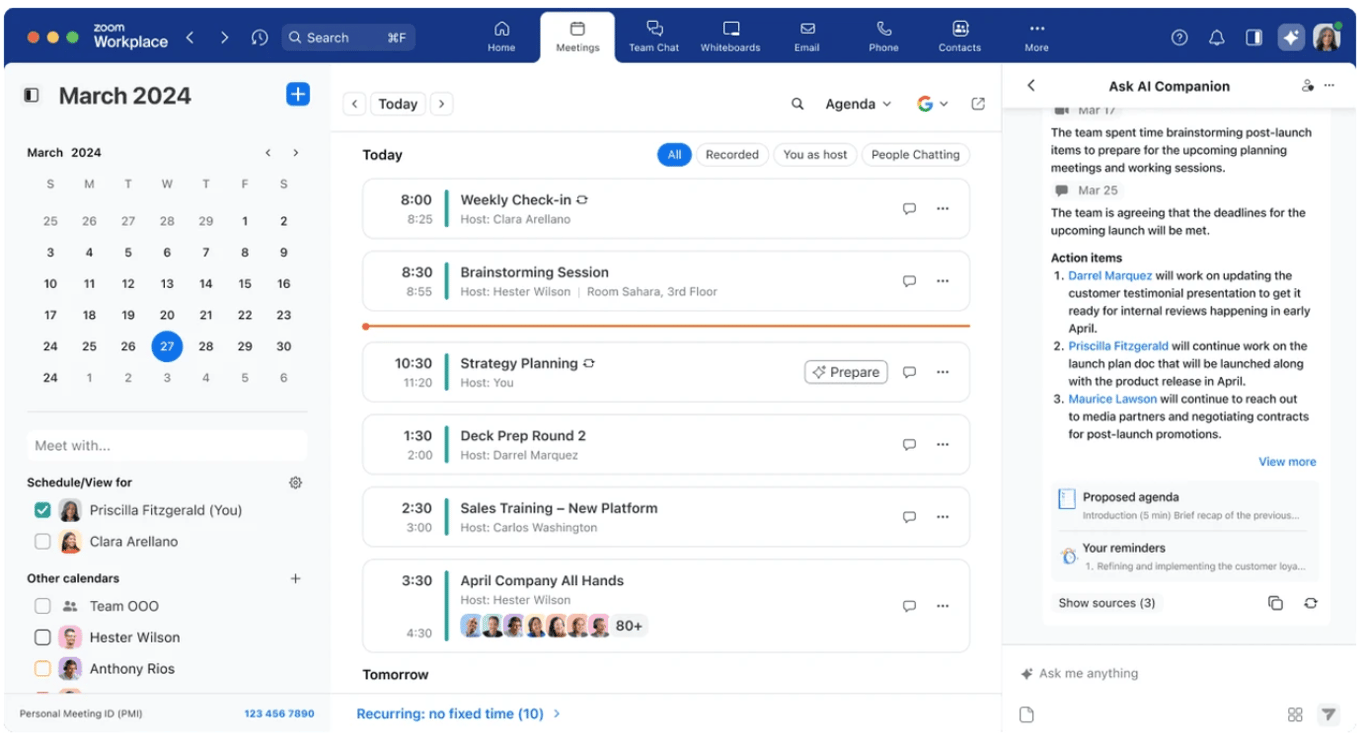Open calendar settings gear
This screenshot has width=1366, height=748.
point(295,483)
